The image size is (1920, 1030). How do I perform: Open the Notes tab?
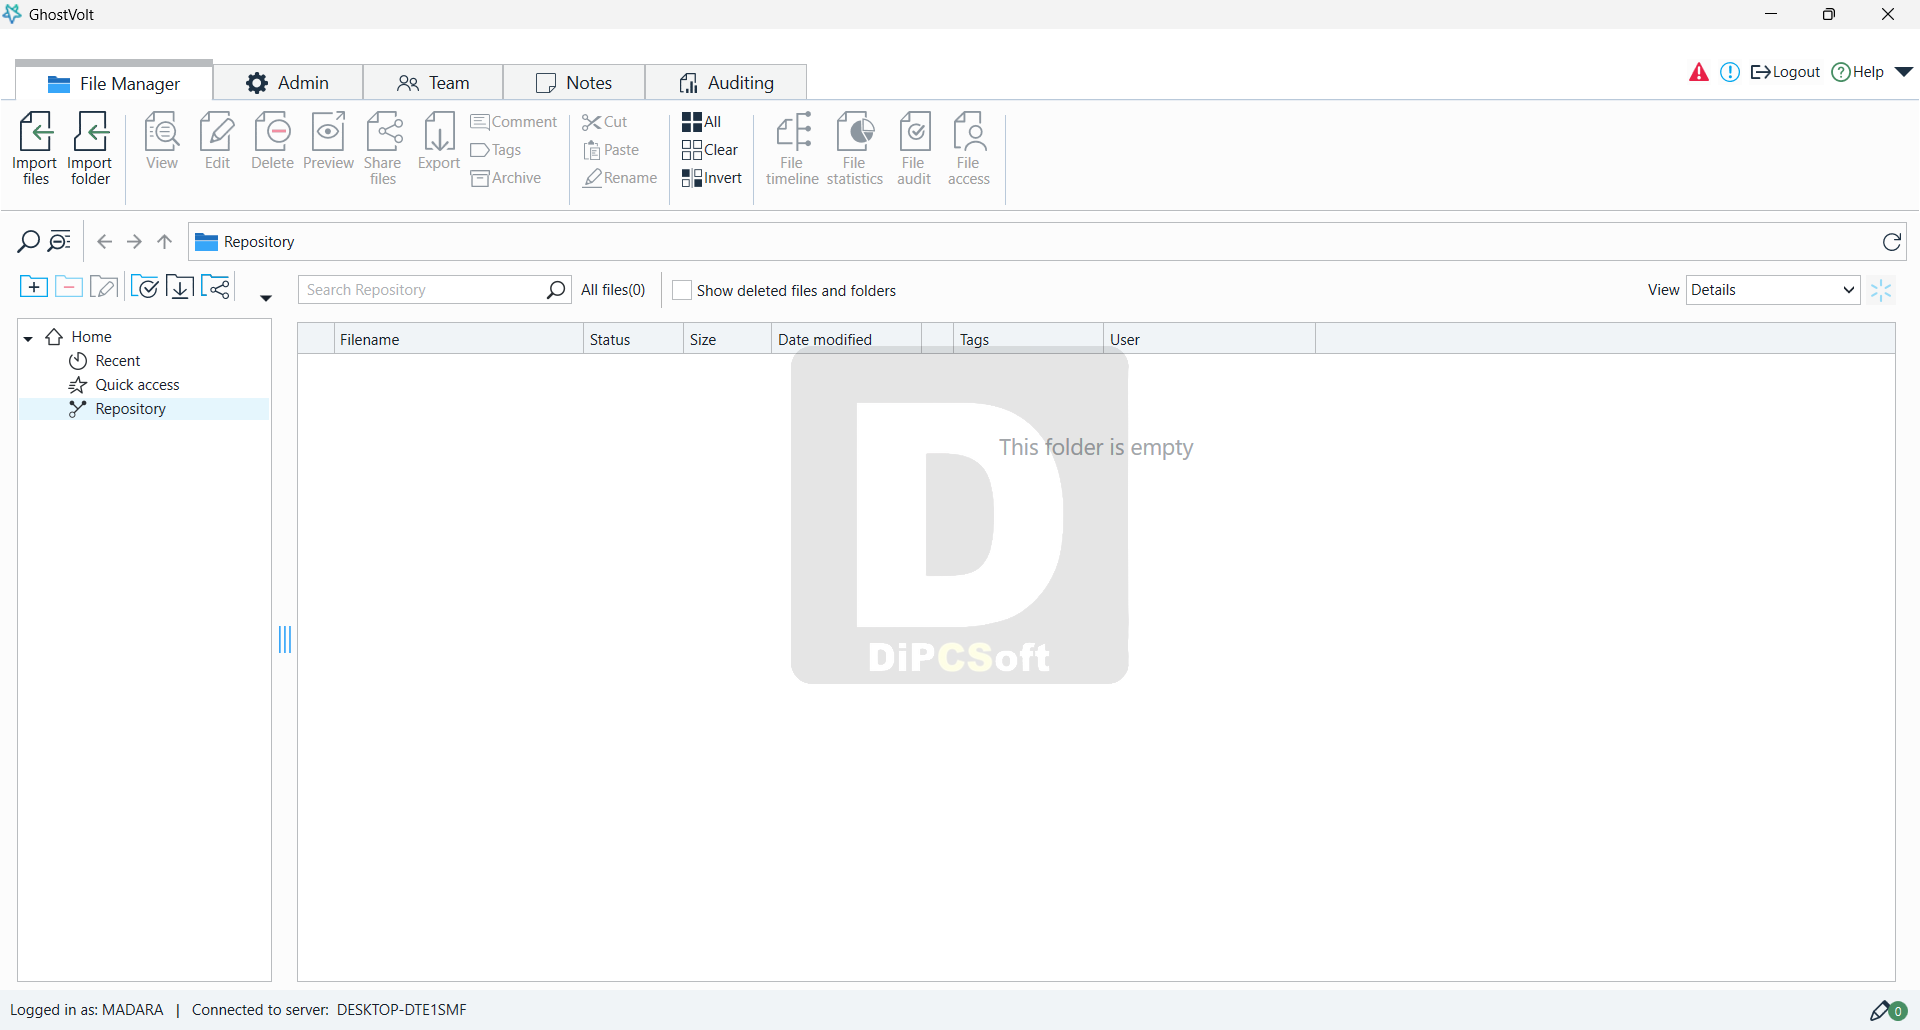pos(574,83)
